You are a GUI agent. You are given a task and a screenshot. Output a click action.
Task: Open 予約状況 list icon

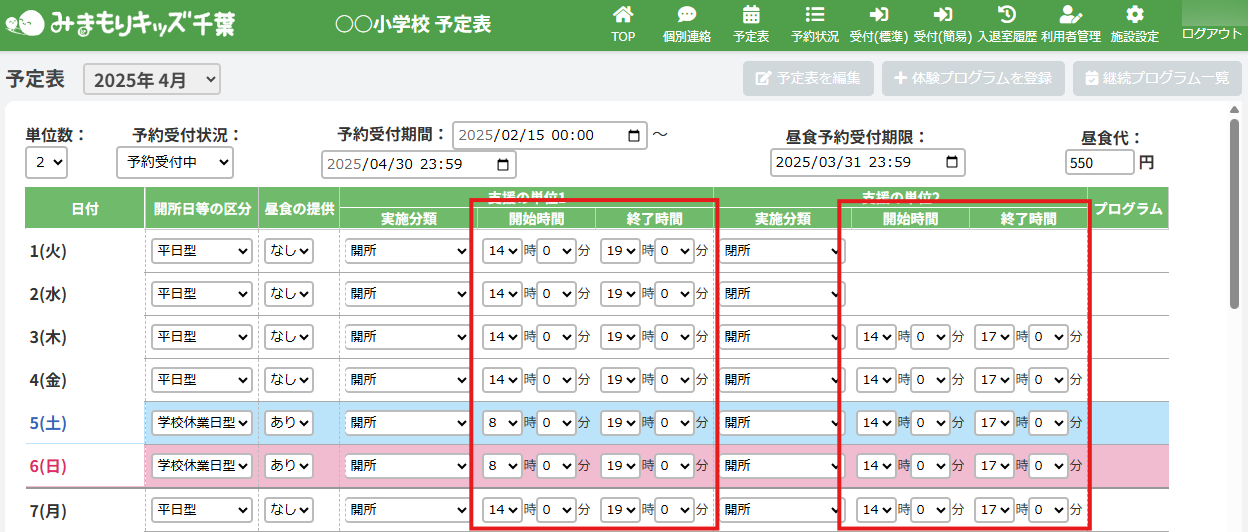[815, 15]
